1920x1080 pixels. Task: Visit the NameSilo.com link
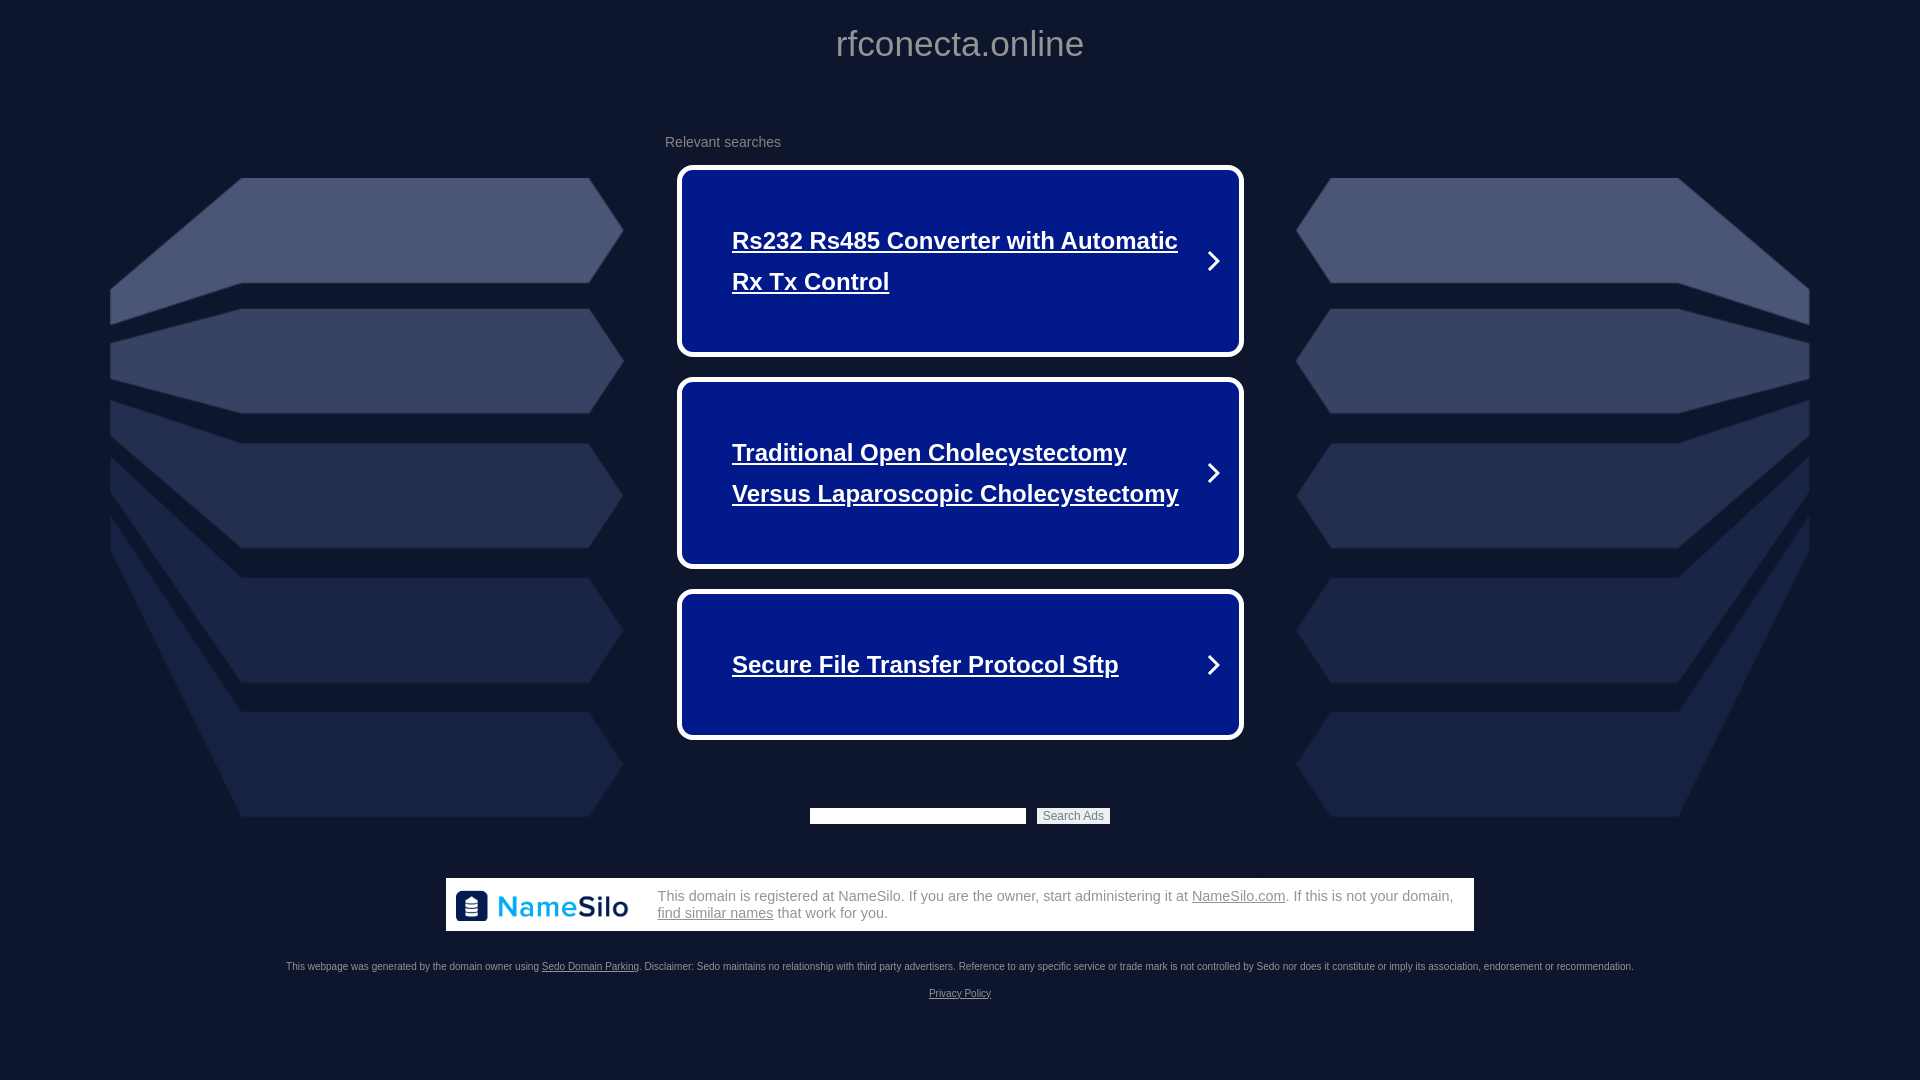coord(1238,896)
